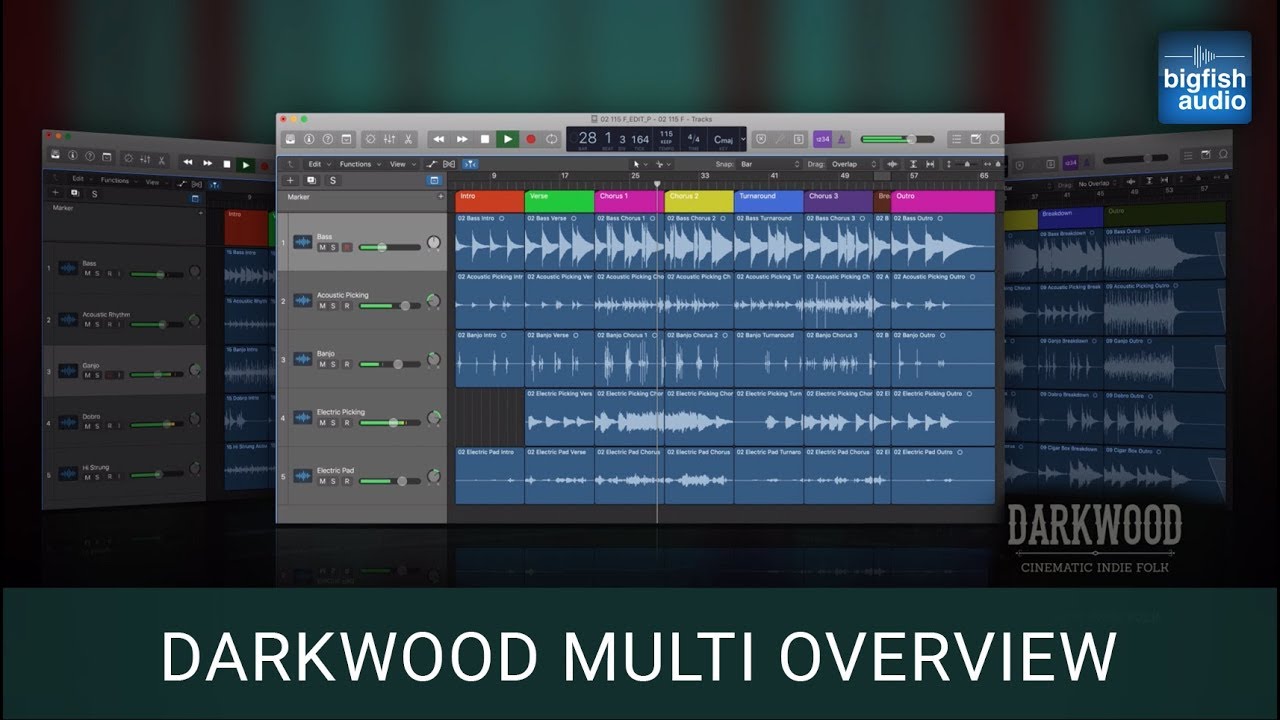Viewport: 1280px width, 720px height.
Task: Click the vertical auto zoom button
Action: point(914,164)
